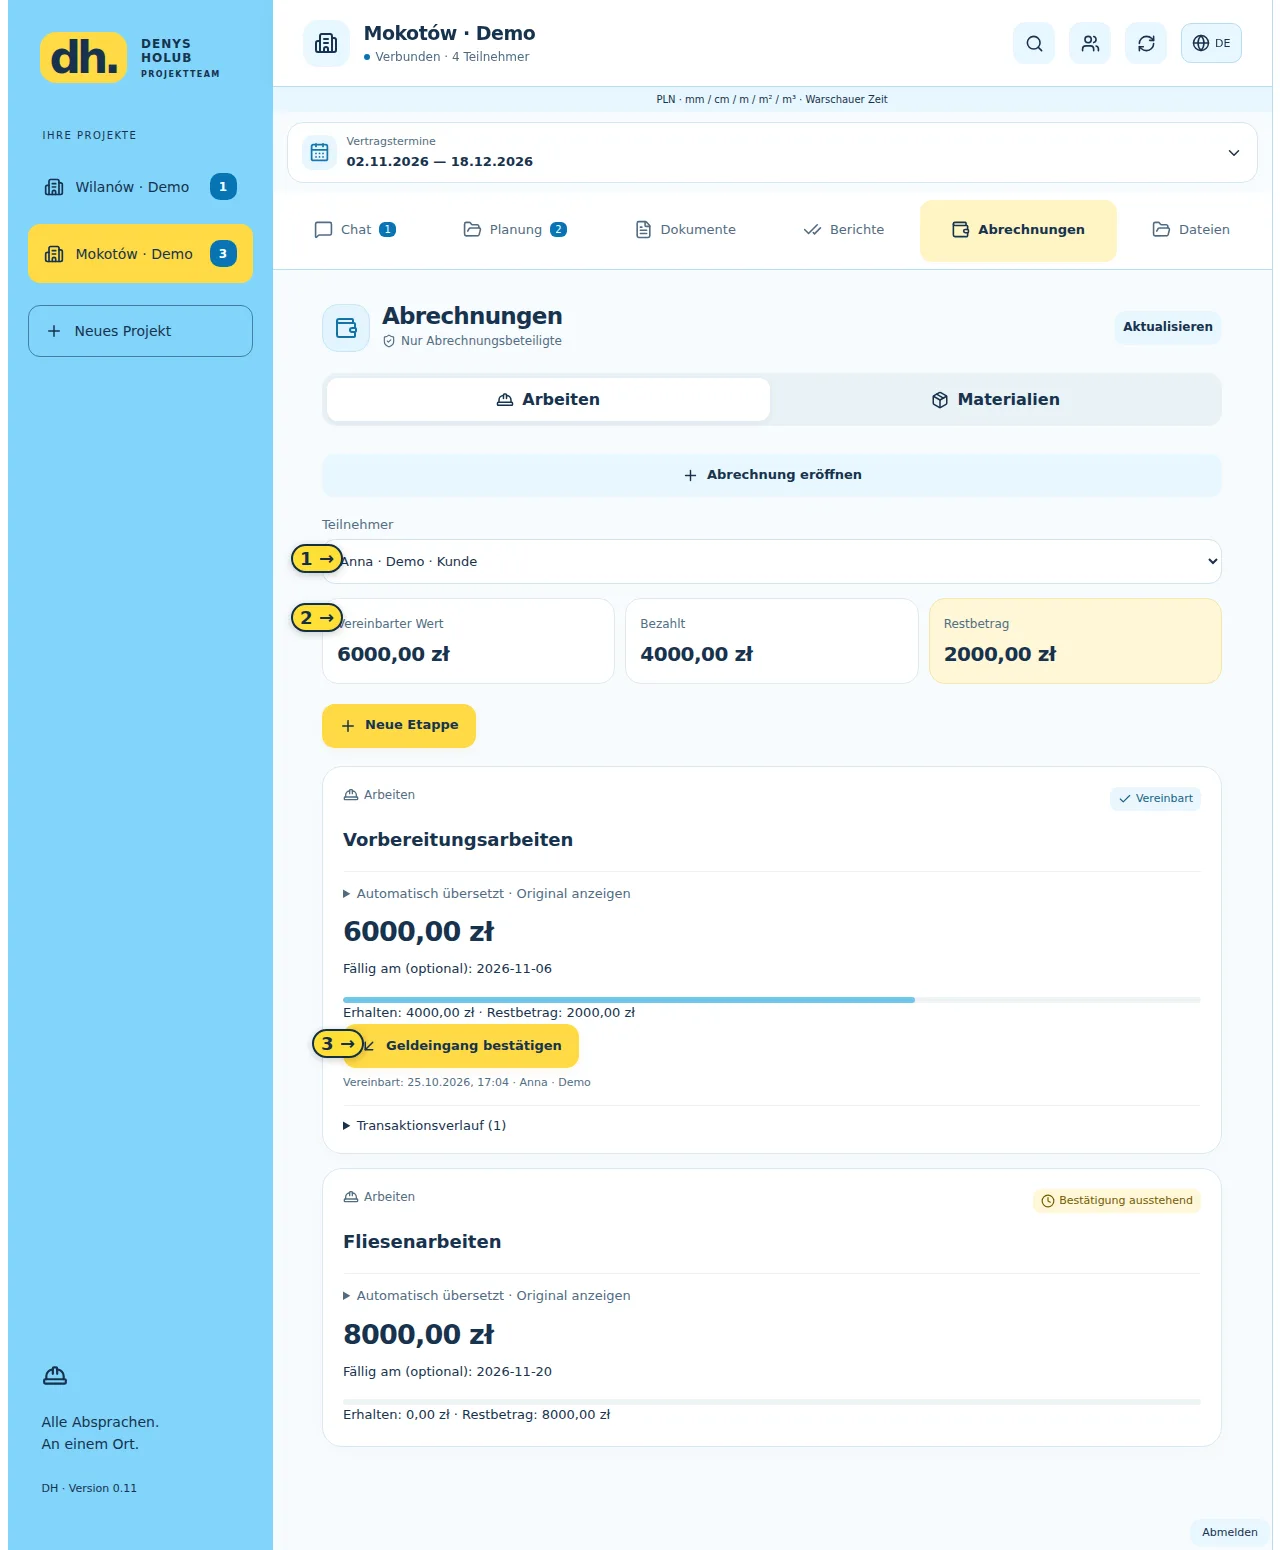Open the Planung tab

[x=515, y=230]
